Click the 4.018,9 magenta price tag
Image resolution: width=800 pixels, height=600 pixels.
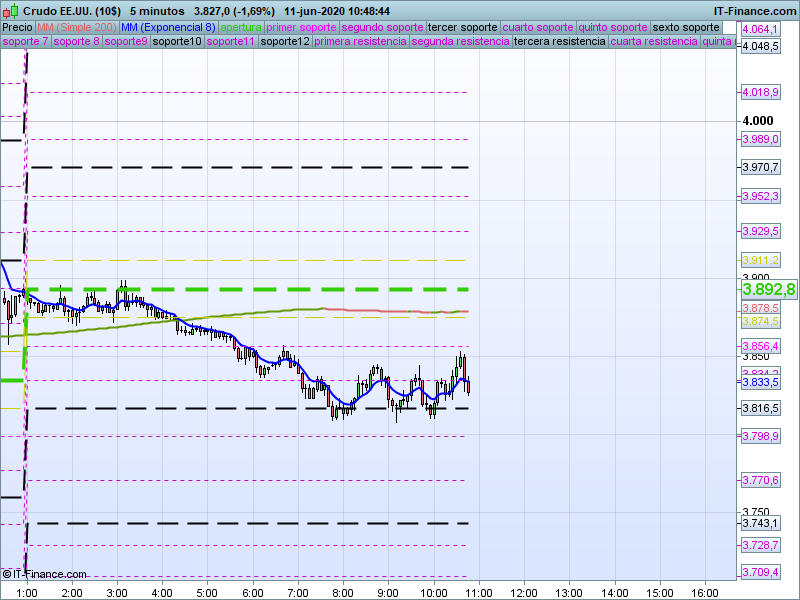pyautogui.click(x=760, y=92)
